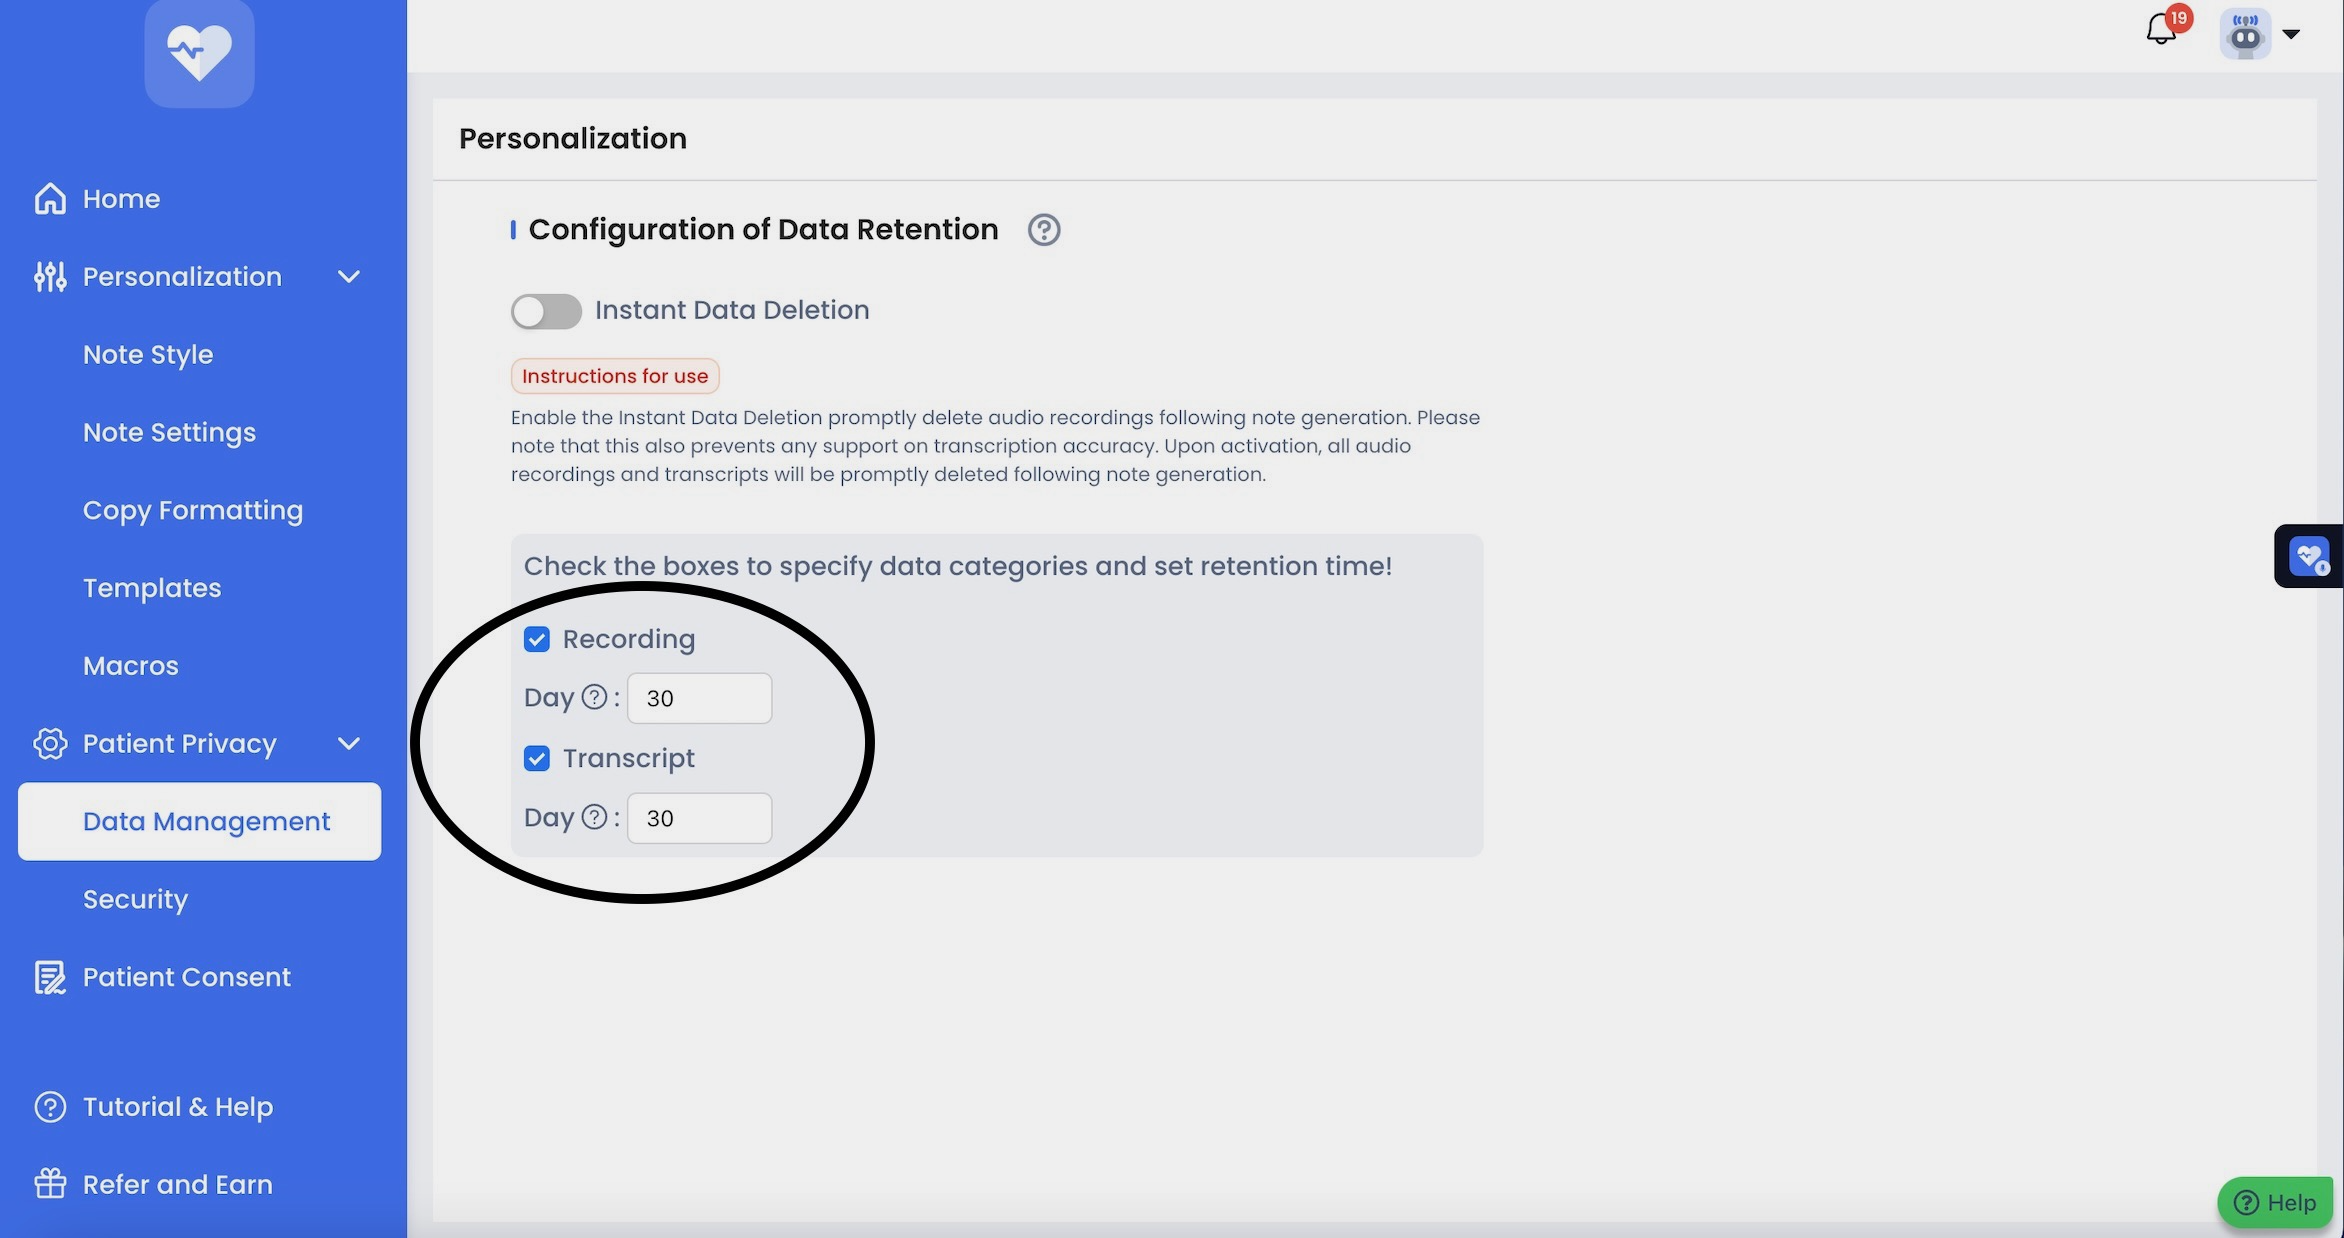Enable the Instant Data Deletion toggle
The image size is (2344, 1238).
pos(546,311)
